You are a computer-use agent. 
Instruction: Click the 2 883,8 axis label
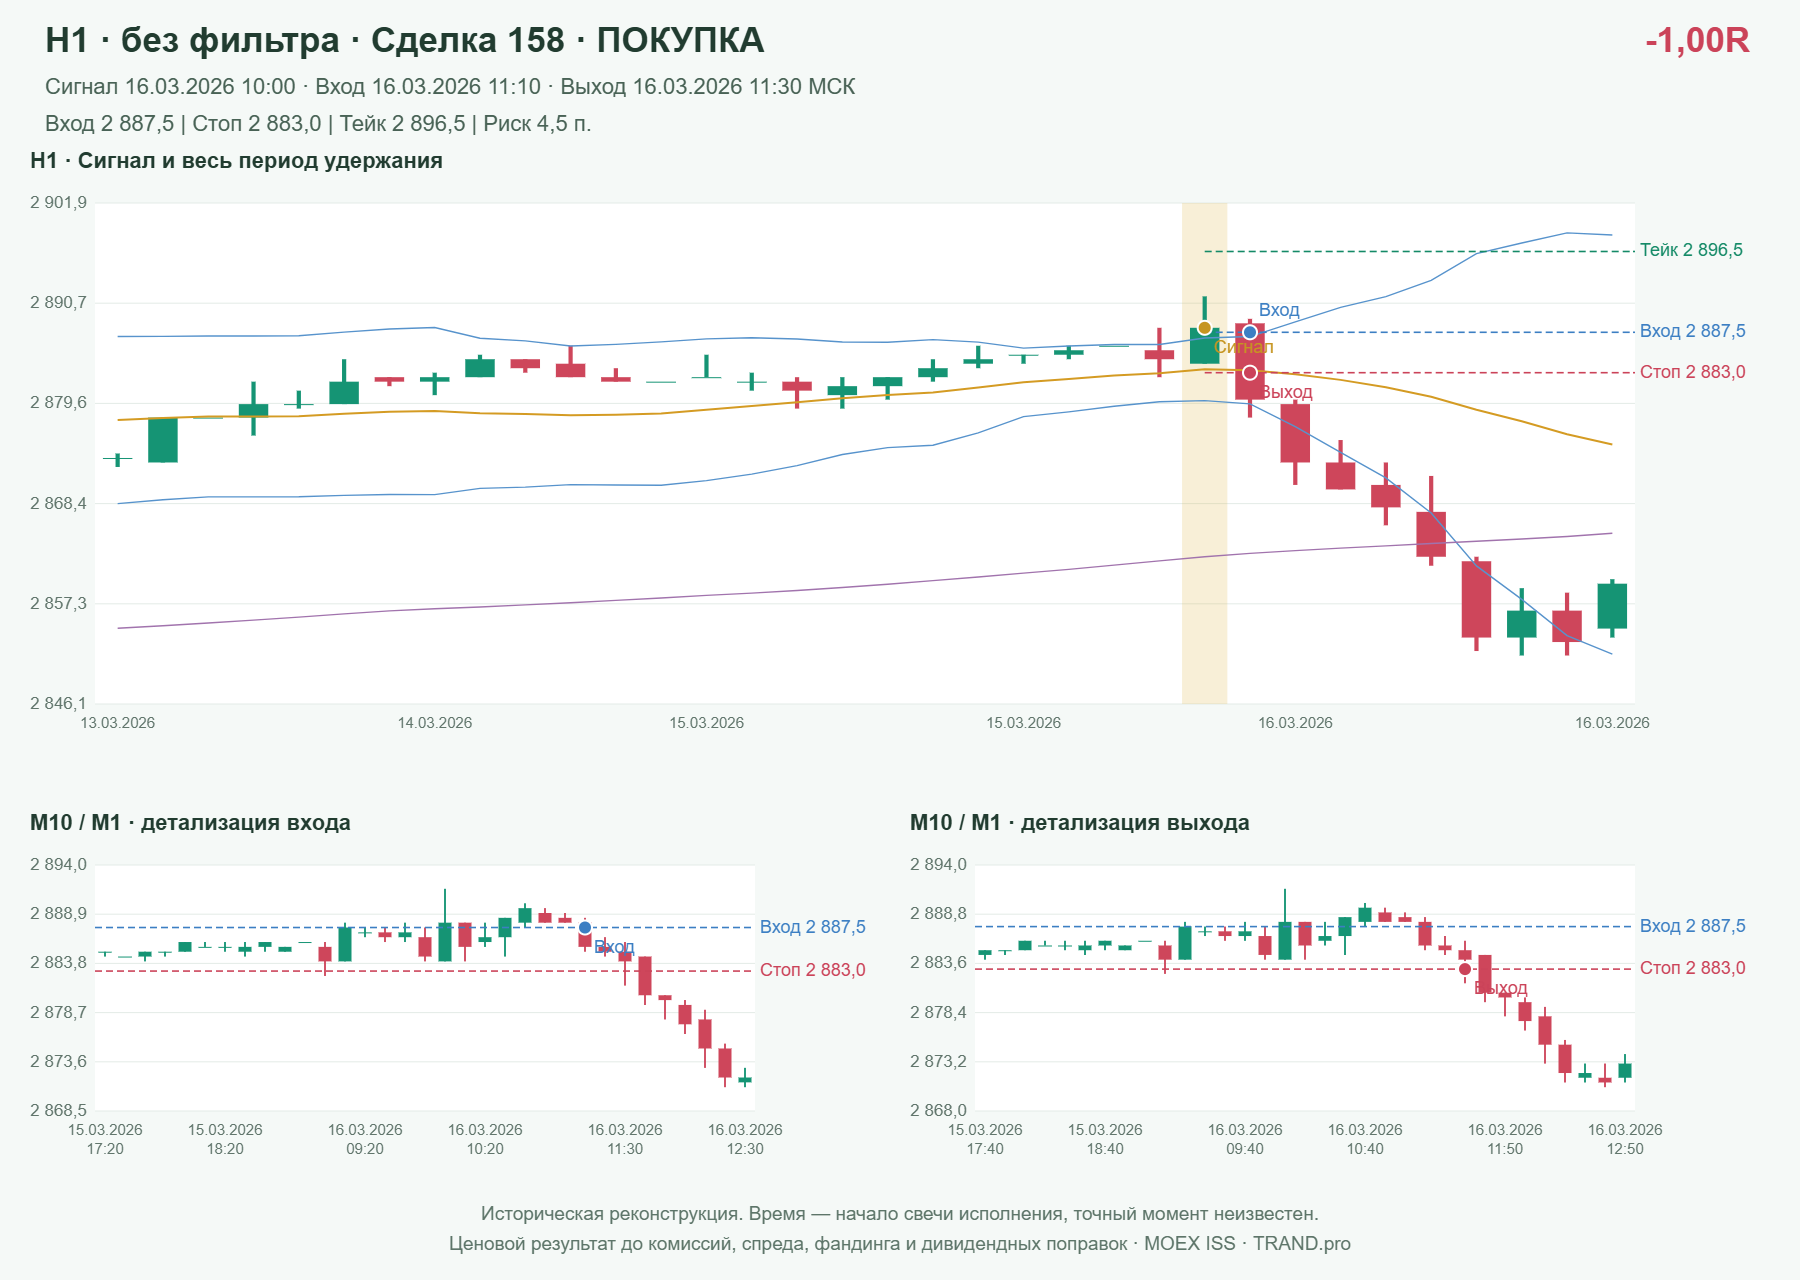coord(58,962)
